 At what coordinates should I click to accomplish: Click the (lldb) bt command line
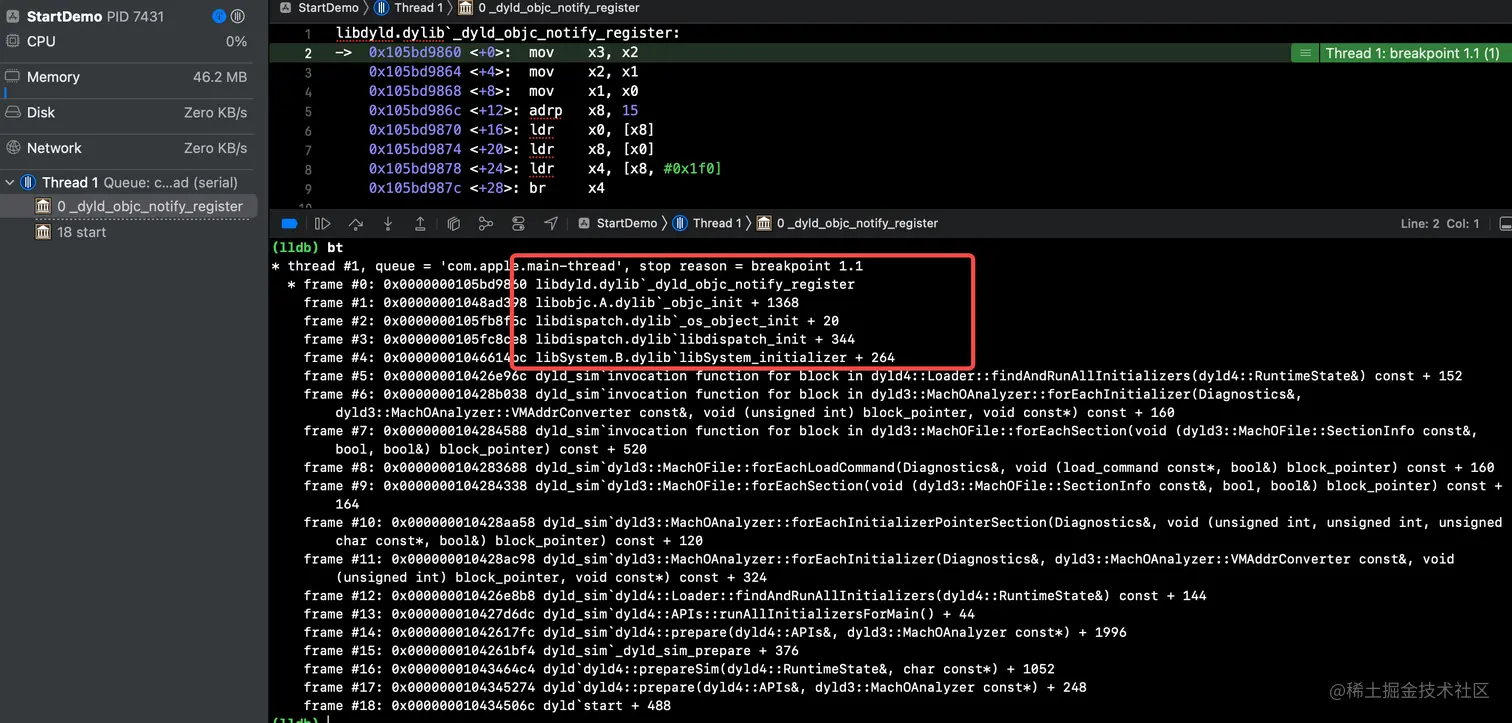[309, 247]
